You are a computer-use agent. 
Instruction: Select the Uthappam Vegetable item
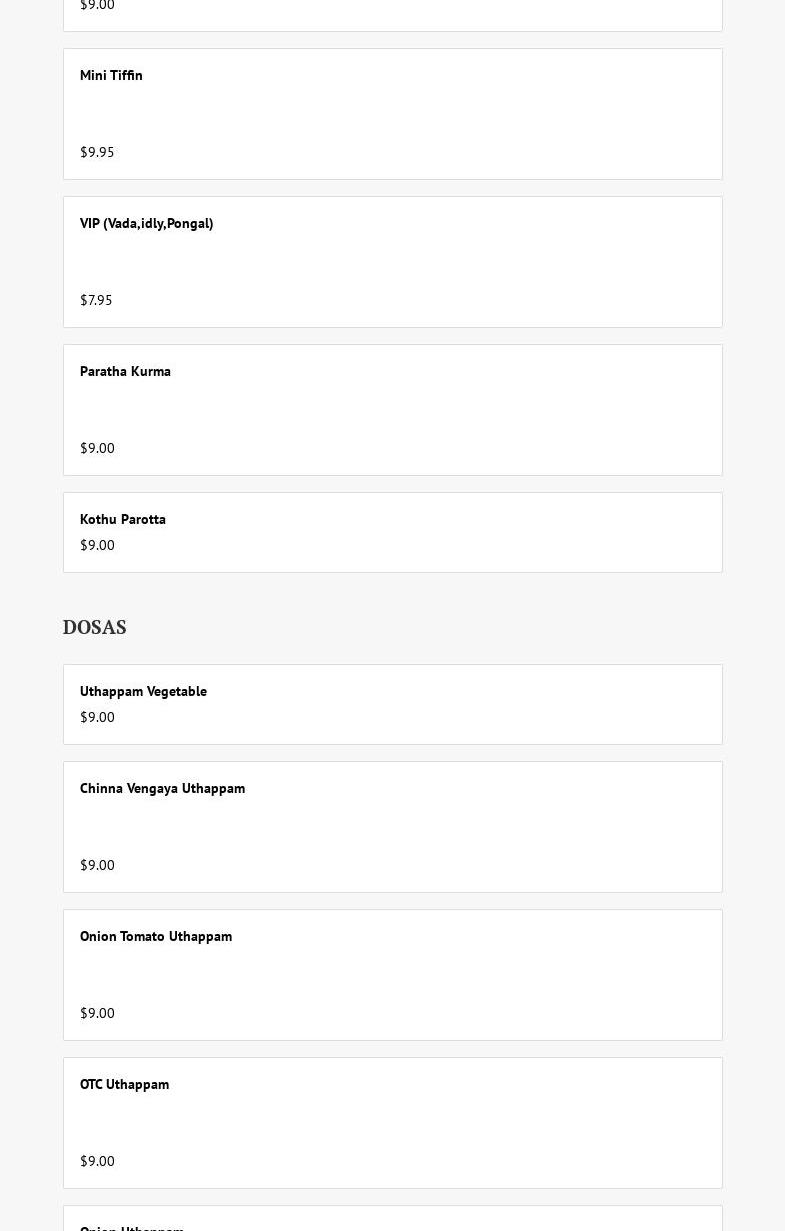click(x=143, y=692)
